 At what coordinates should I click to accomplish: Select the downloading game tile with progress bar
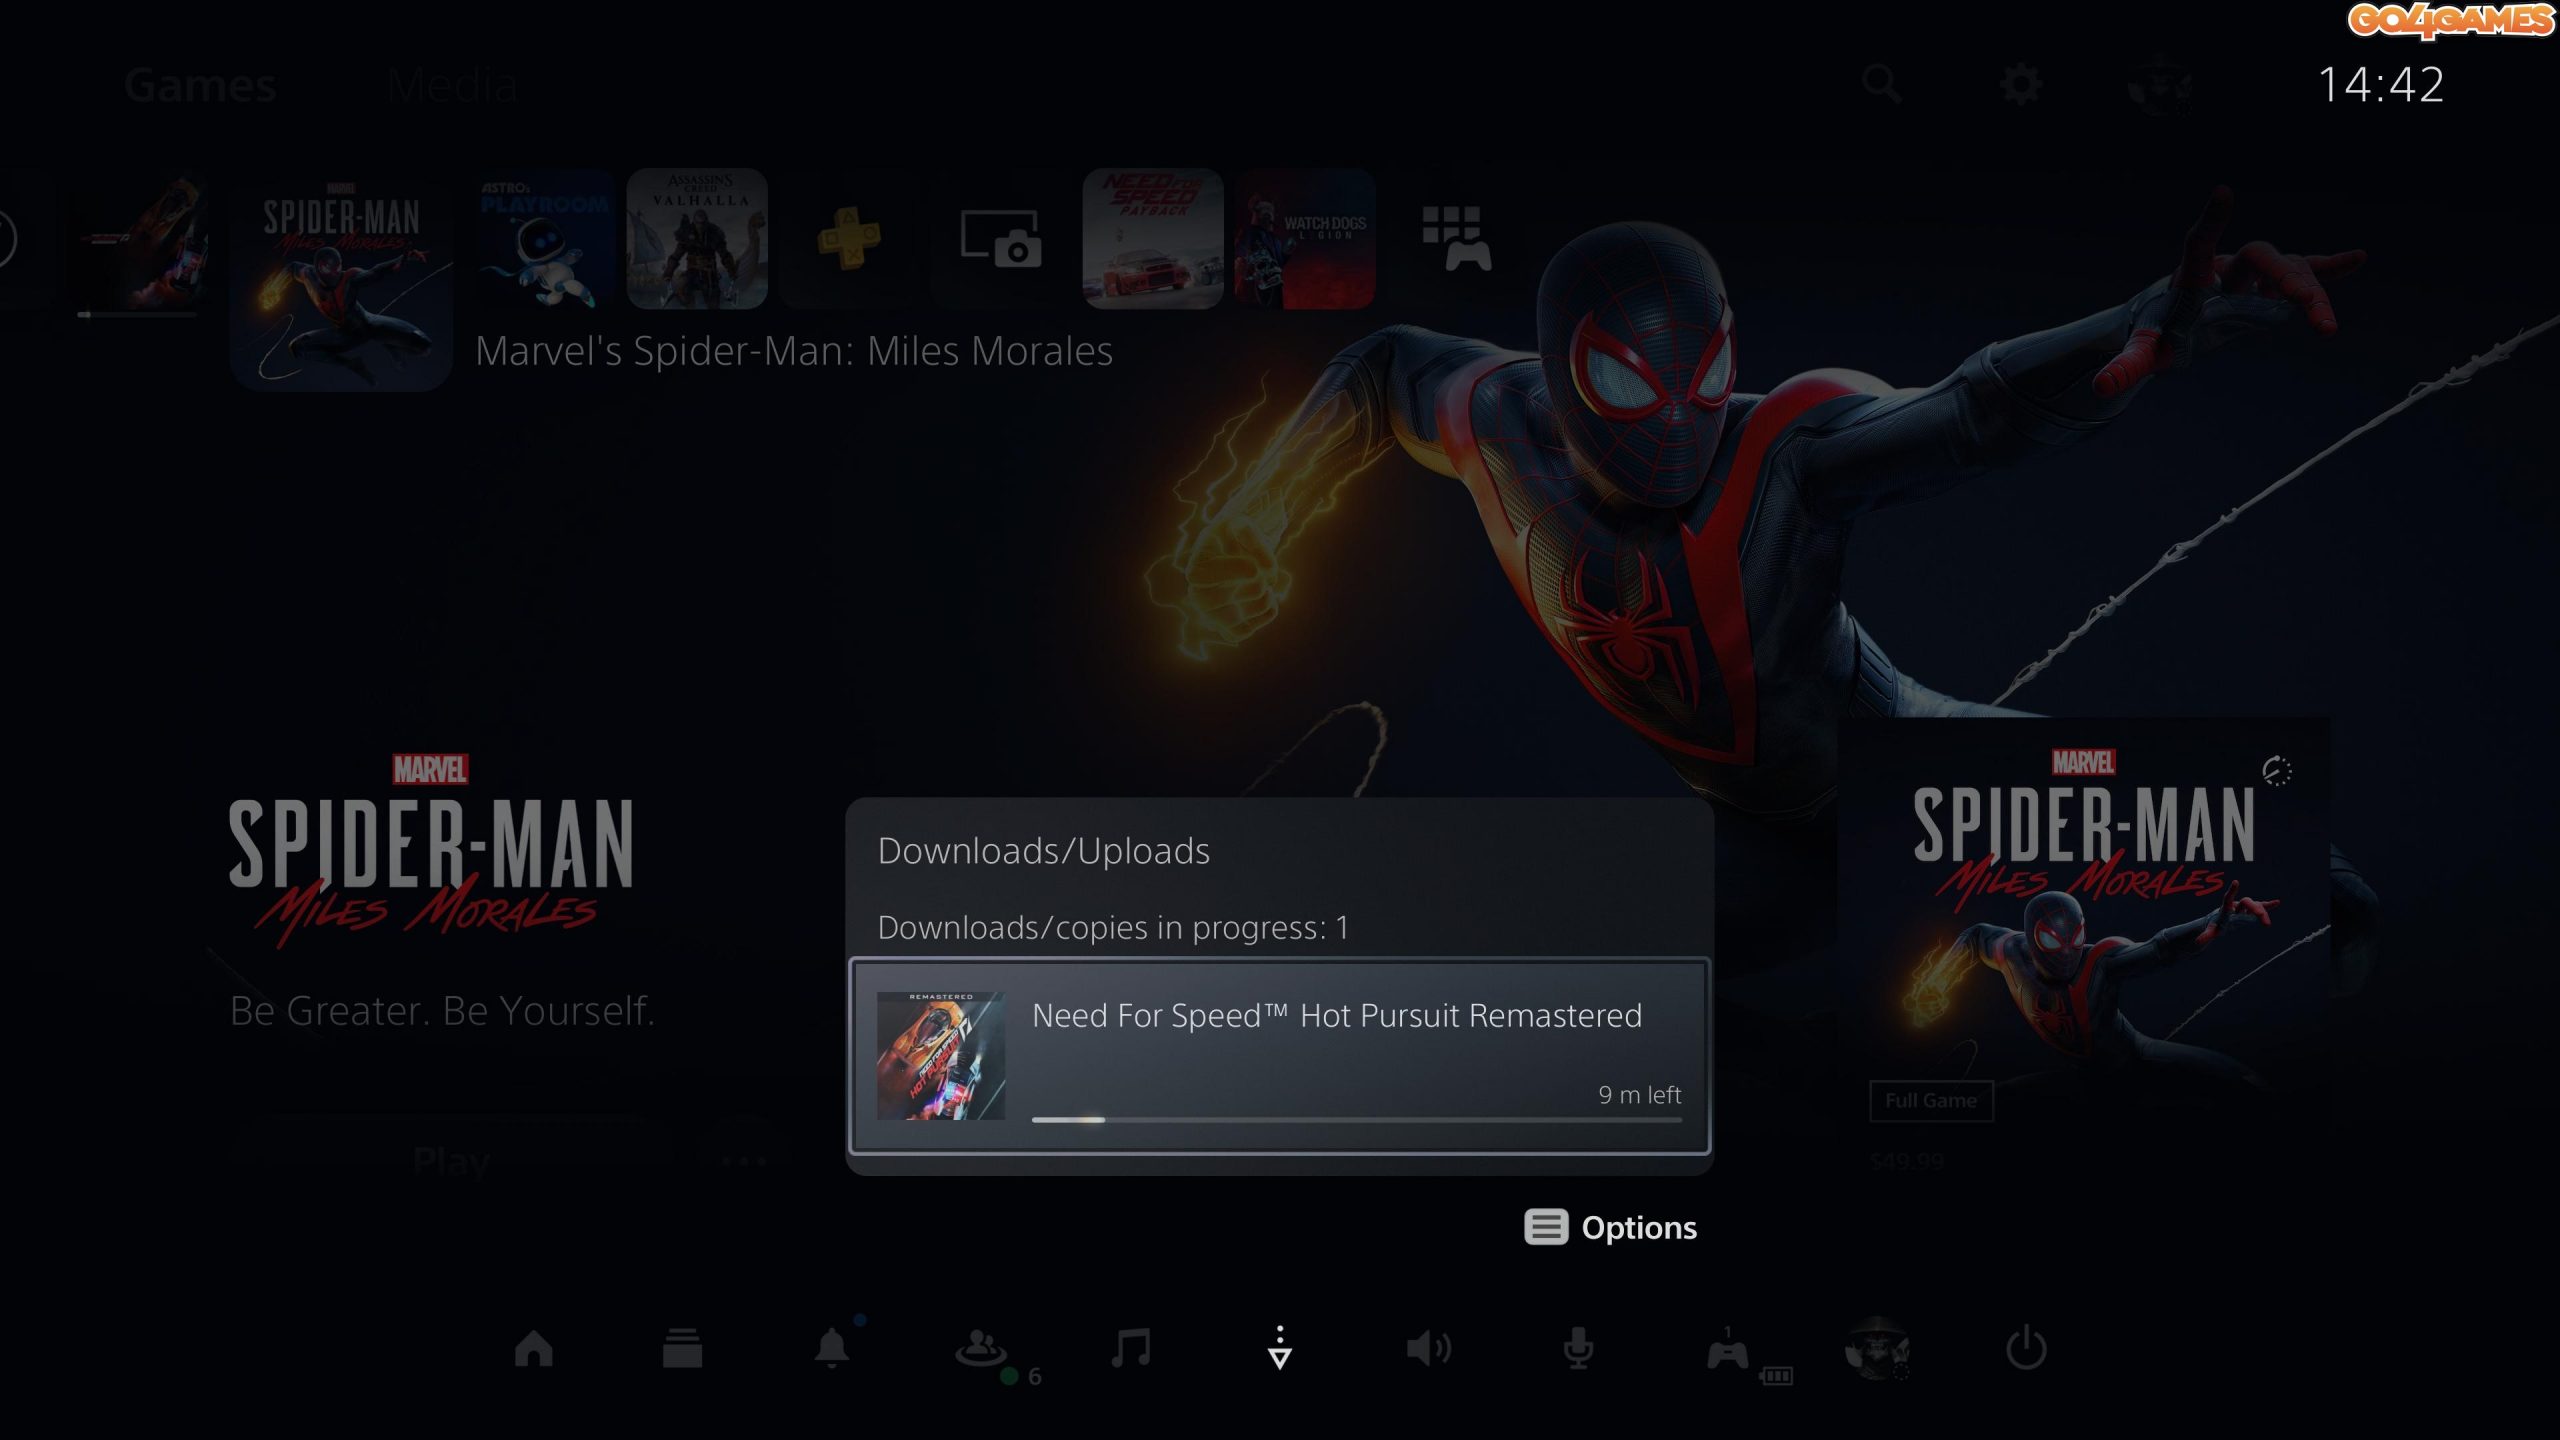pyautogui.click(x=138, y=238)
